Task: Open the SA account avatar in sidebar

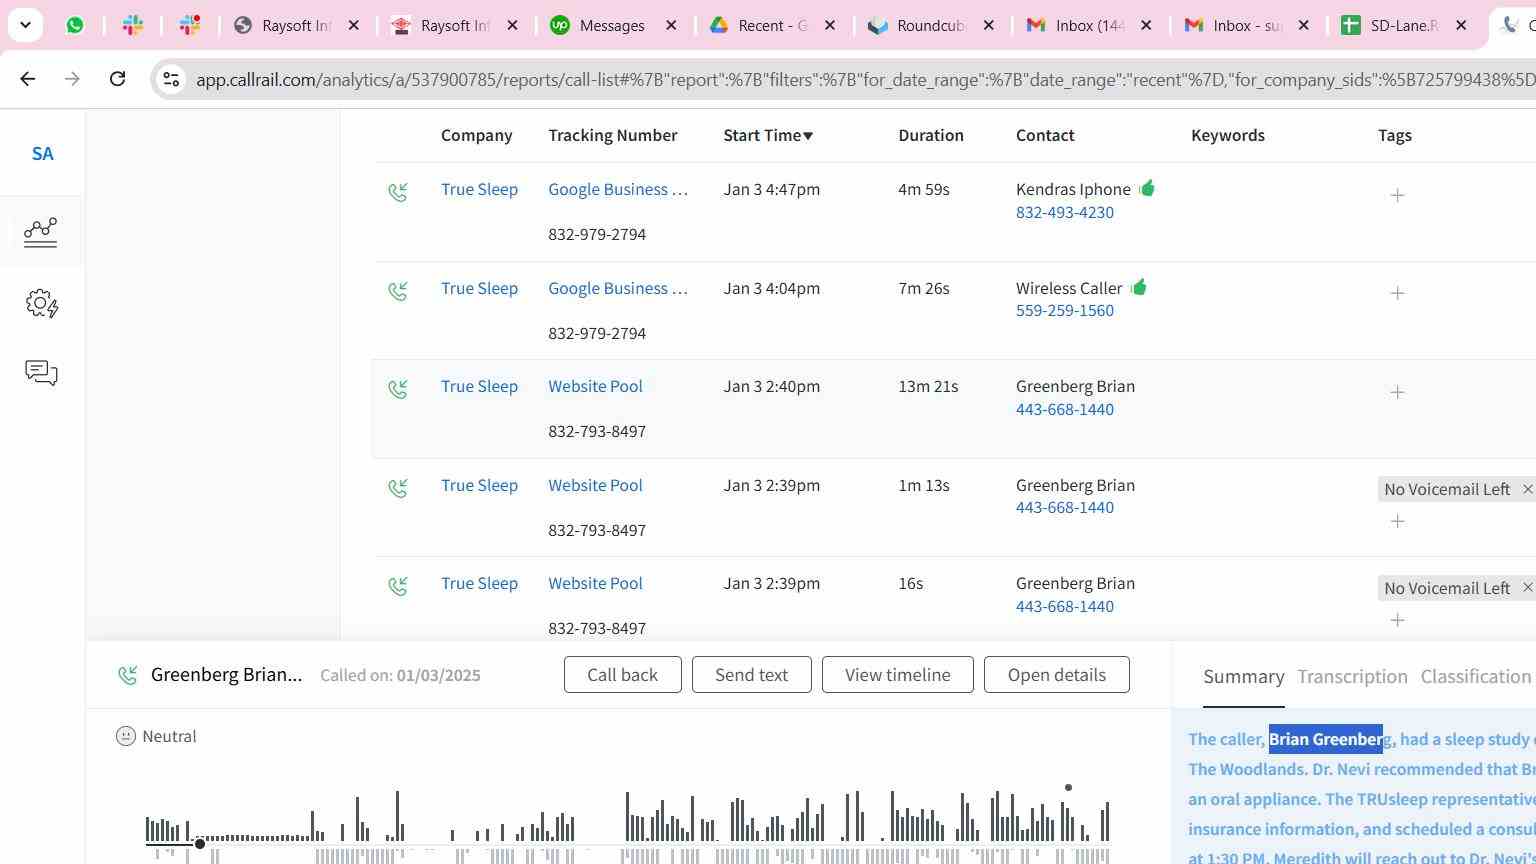Action: (x=42, y=154)
